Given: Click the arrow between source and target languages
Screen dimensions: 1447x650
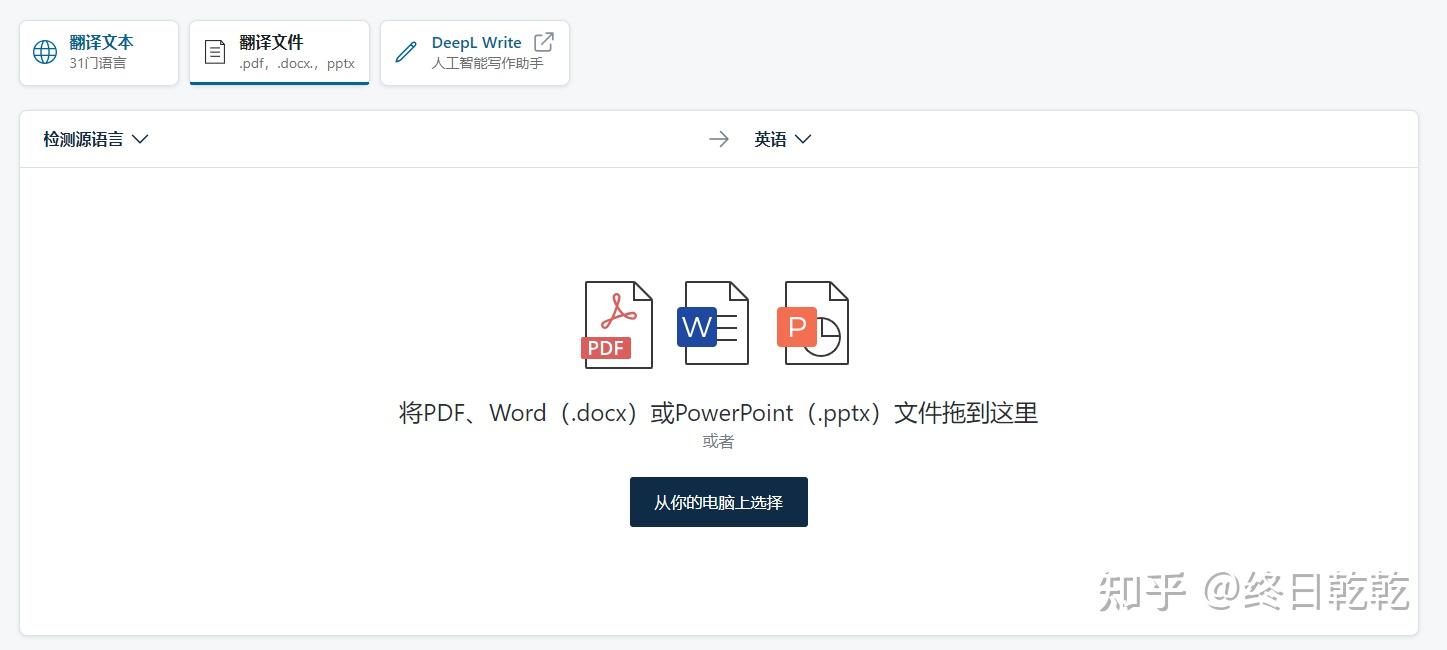Looking at the screenshot, I should point(719,139).
